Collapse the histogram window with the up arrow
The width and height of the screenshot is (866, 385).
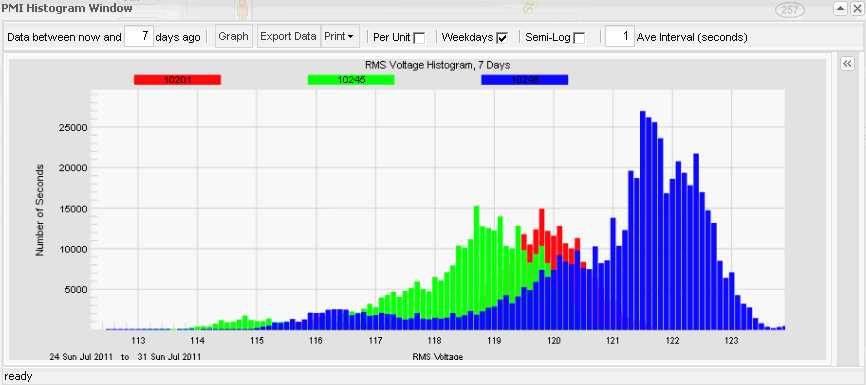[840, 8]
